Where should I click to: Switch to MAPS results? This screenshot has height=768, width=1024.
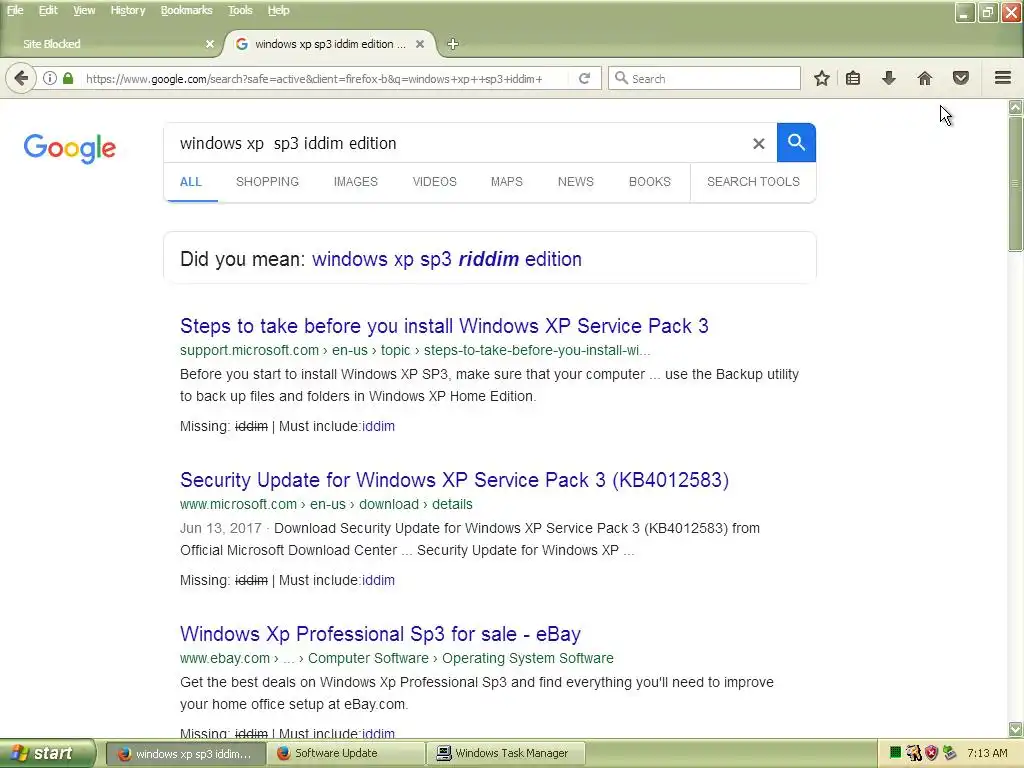(x=507, y=182)
